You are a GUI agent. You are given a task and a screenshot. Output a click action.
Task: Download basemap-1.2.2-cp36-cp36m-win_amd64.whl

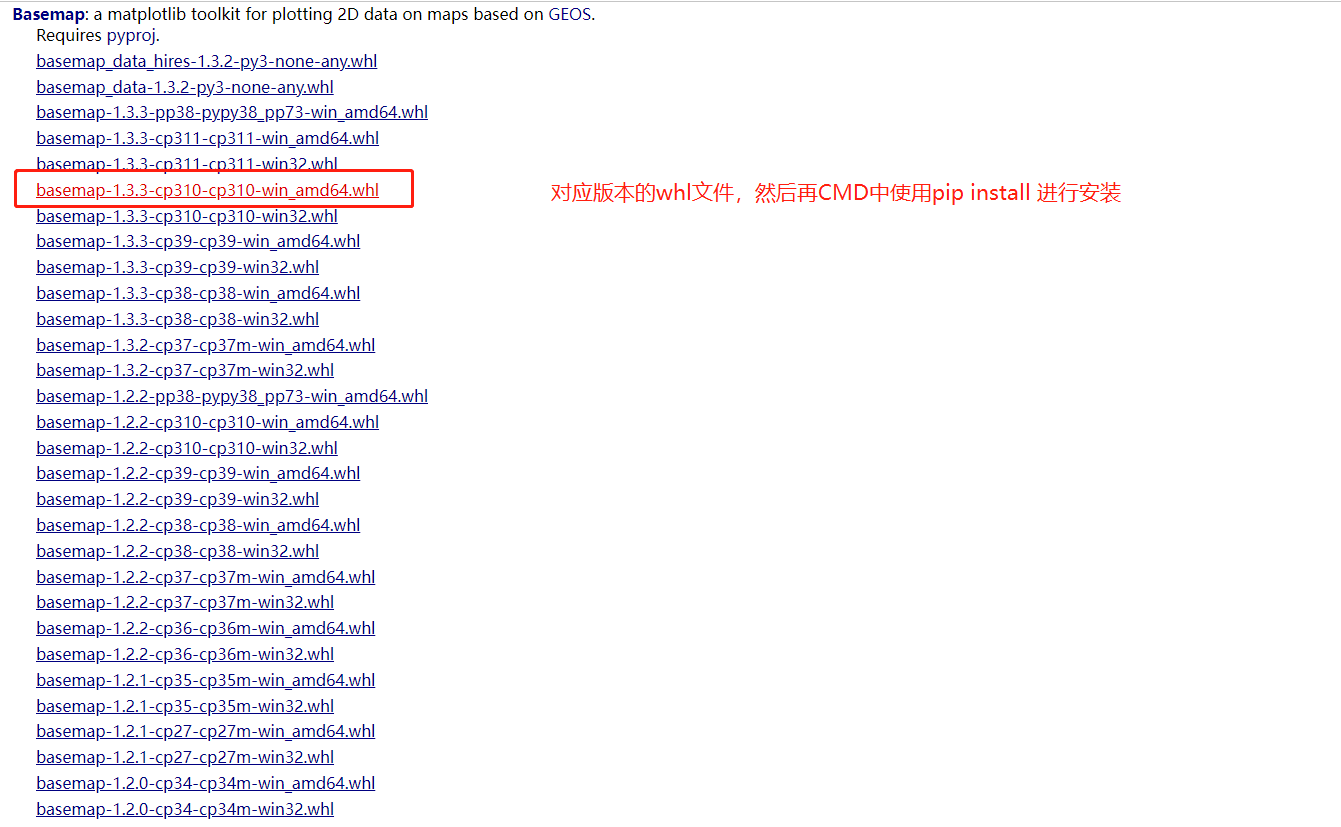pyautogui.click(x=206, y=628)
